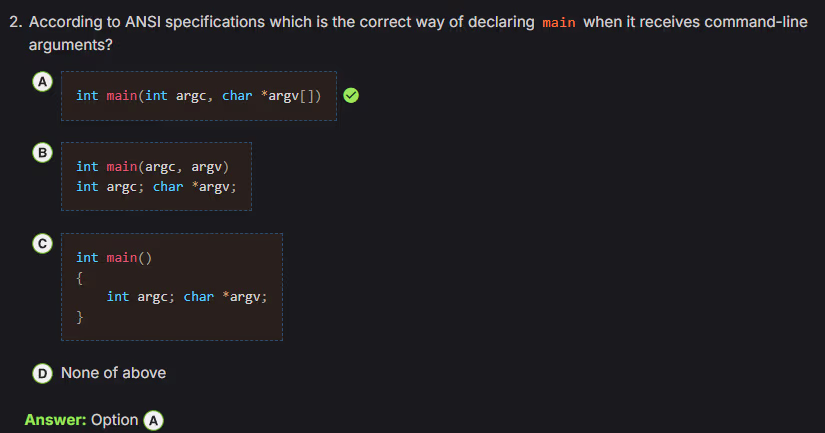
Task: Click the question number "2."
Action: 16,22
